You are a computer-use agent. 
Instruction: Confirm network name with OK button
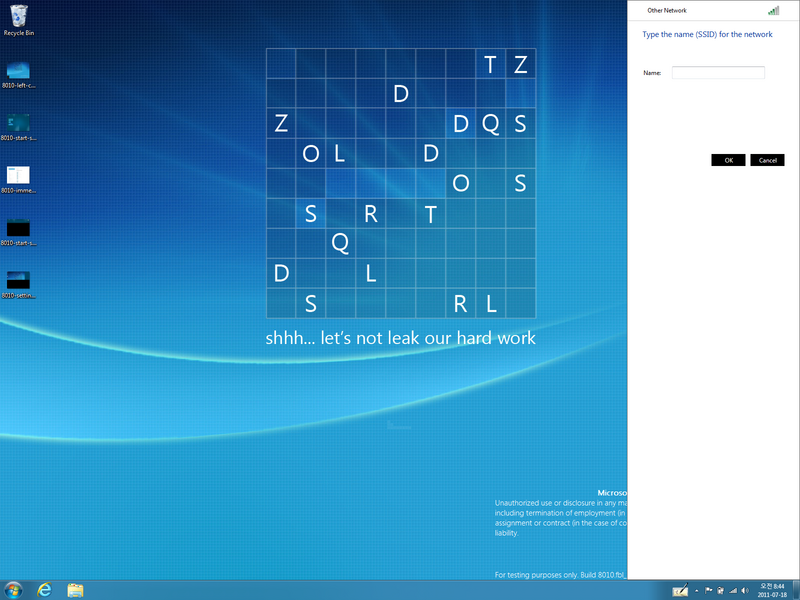[728, 160]
